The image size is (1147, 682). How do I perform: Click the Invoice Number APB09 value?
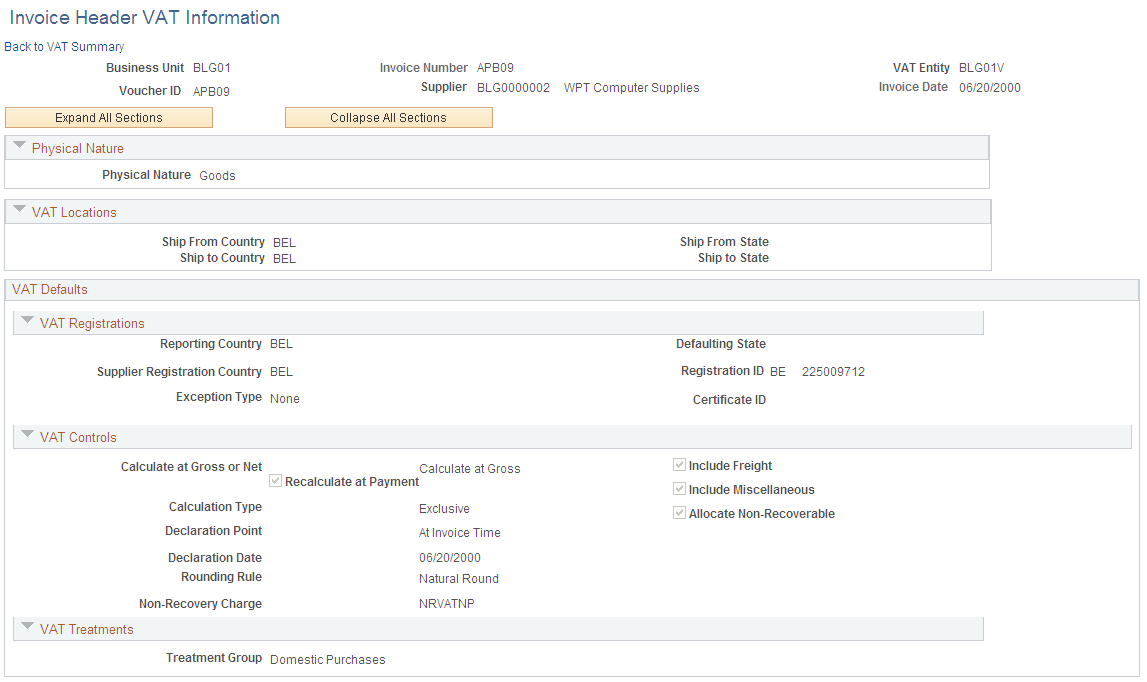tap(495, 67)
